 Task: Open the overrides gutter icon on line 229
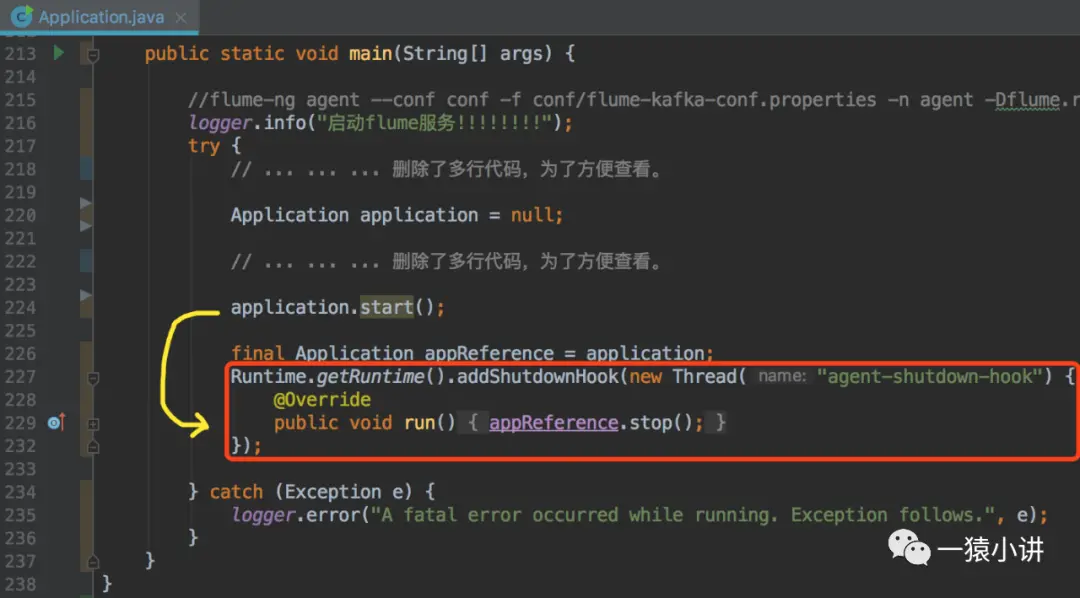click(56, 422)
